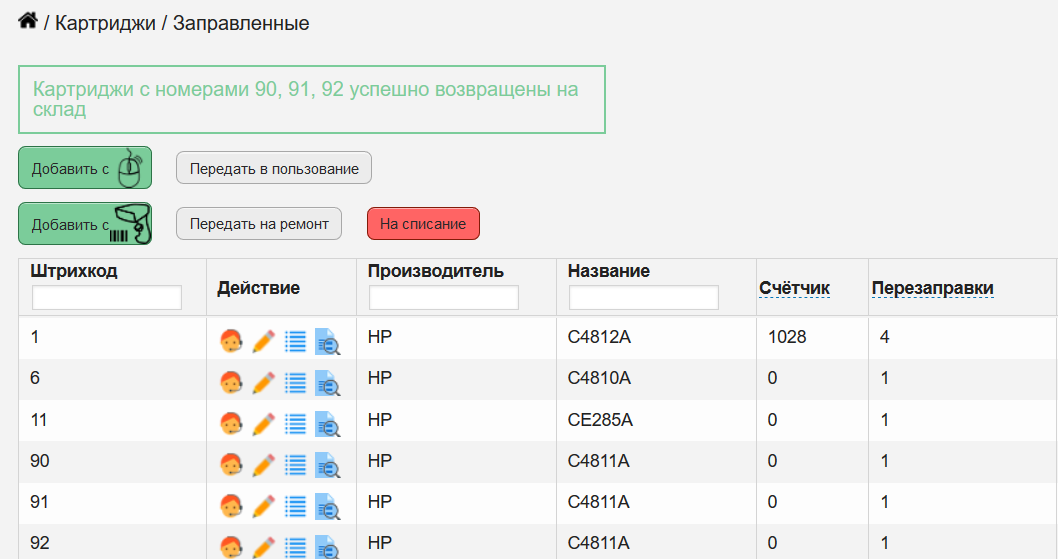
Task: Click Передать на ремонт button
Action: (259, 224)
